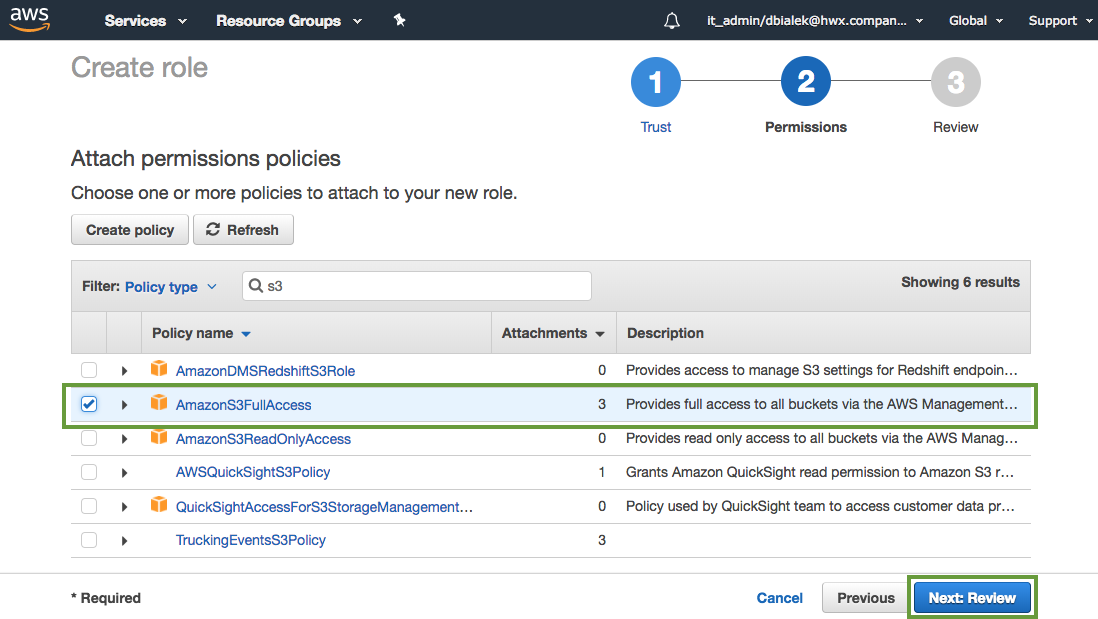Click the orange box icon beside AmazonS3FullAccess

pyautogui.click(x=158, y=404)
